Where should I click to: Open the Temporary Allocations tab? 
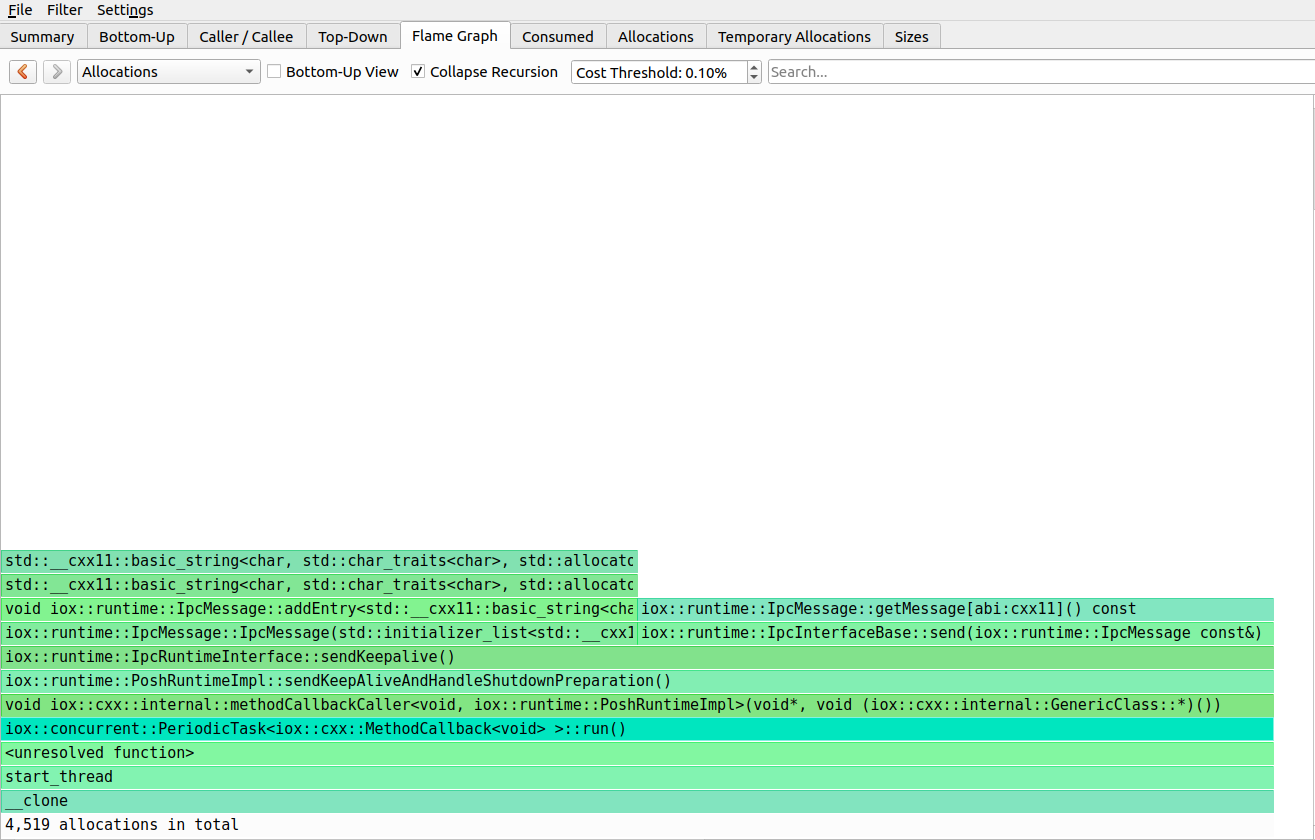point(794,36)
